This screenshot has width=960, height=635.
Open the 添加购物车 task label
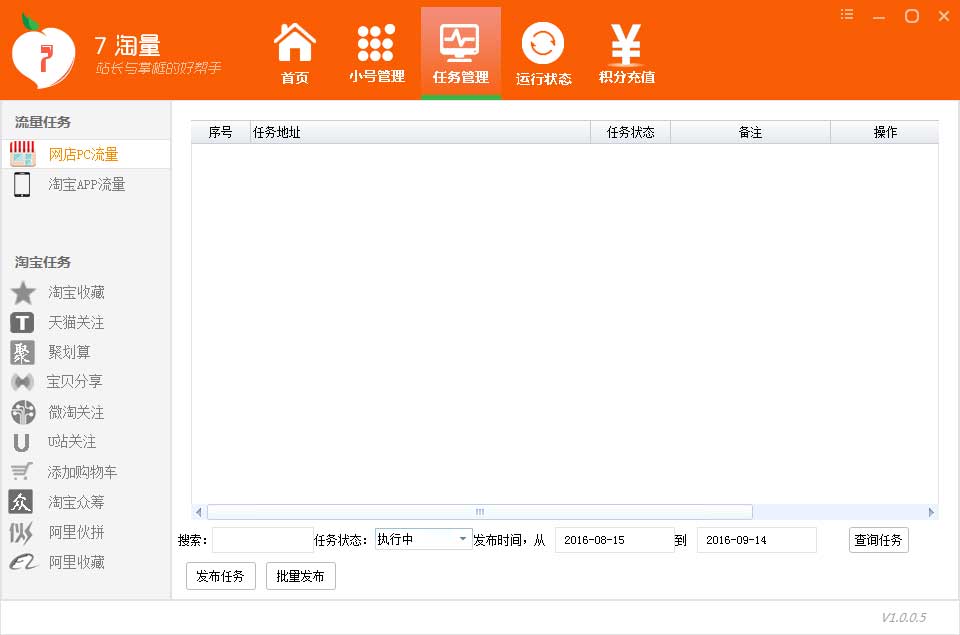[82, 472]
